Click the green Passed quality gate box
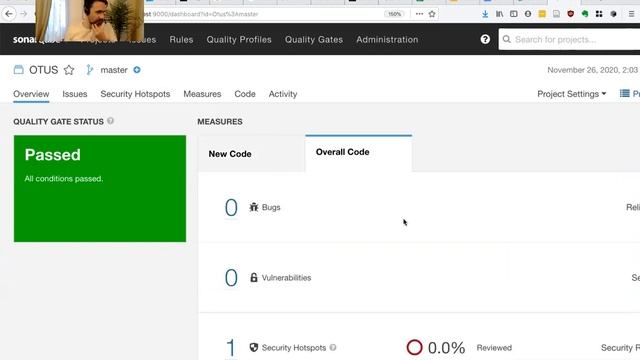This screenshot has width=640, height=360. pyautogui.click(x=100, y=189)
